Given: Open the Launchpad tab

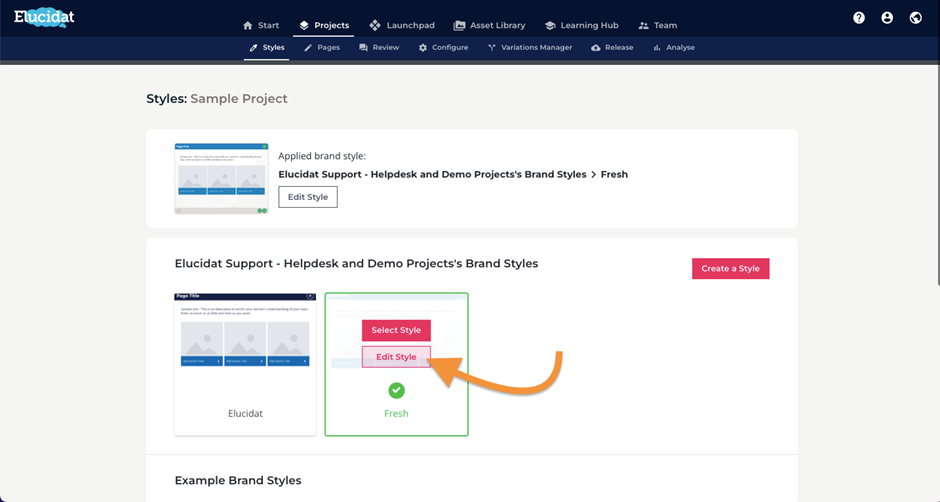Looking at the screenshot, I should coord(402,25).
